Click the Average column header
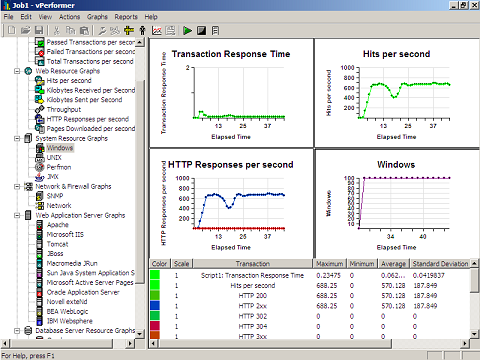 pyautogui.click(x=393, y=264)
